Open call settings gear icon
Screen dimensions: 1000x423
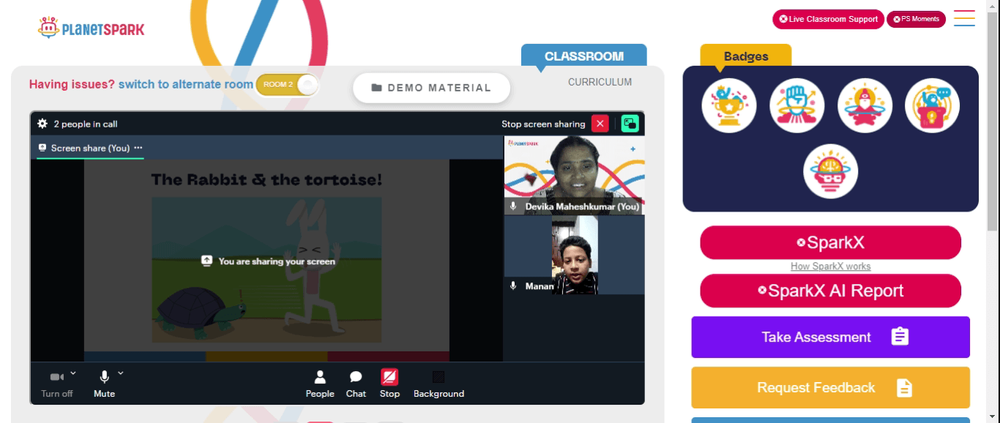click(43, 124)
